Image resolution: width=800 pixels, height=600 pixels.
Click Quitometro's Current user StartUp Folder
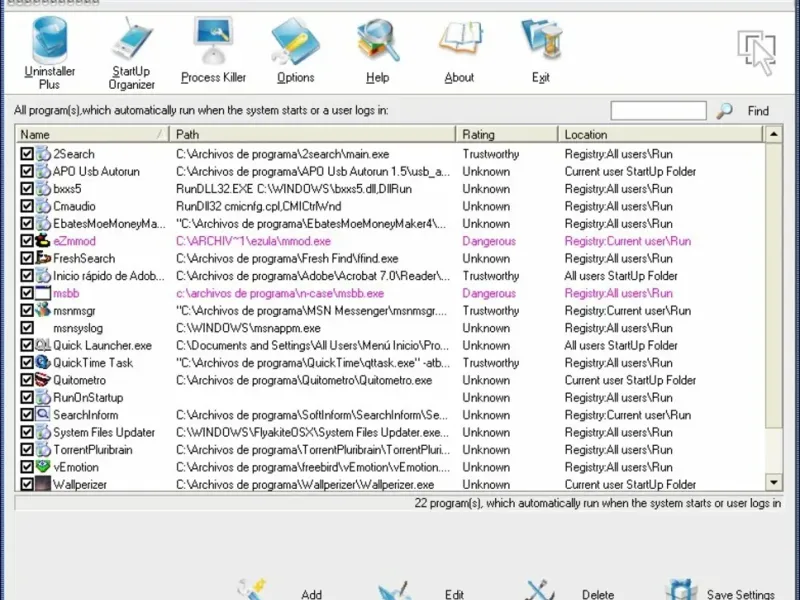click(x=630, y=380)
